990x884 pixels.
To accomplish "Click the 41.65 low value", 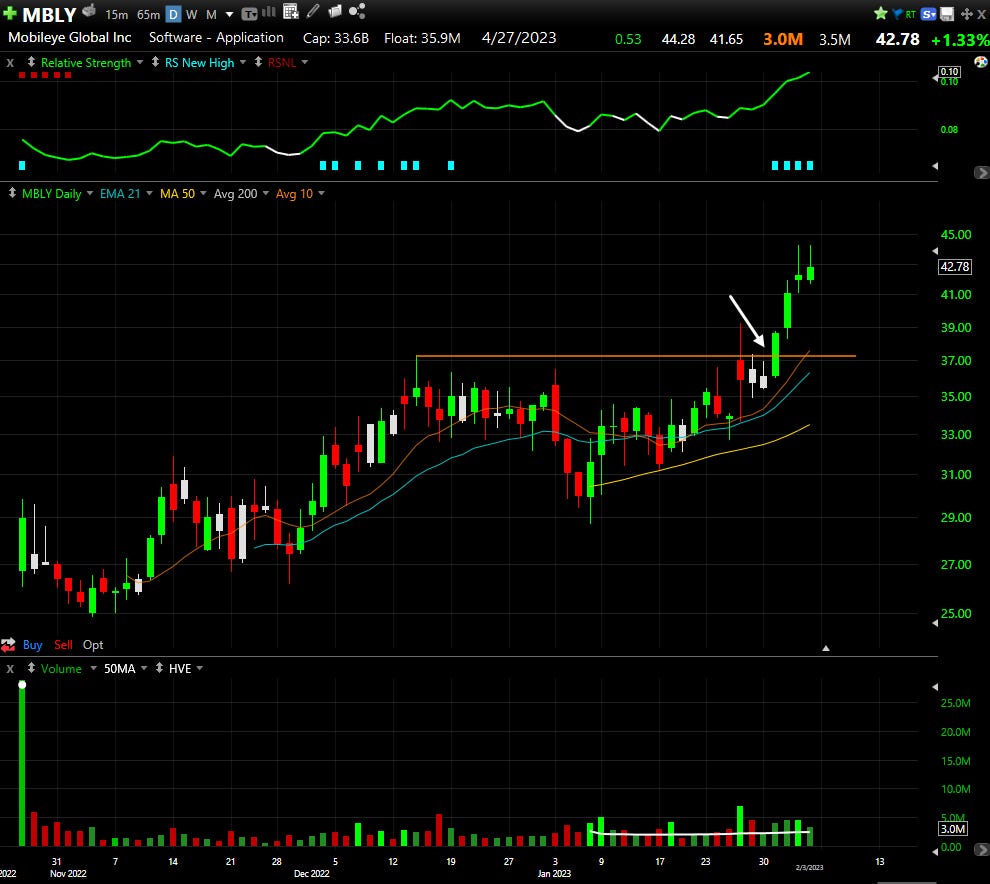I will coord(726,39).
